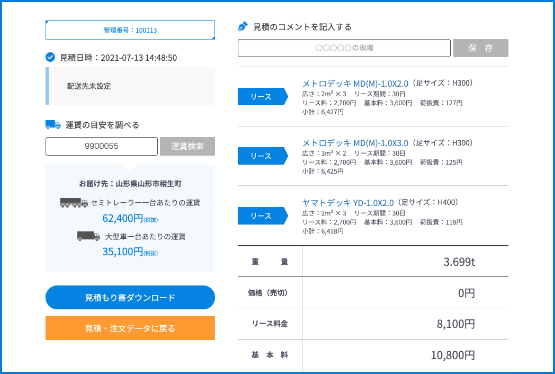
Task: Click the 小計：6,418円 subtotal text
Action: 322,231
